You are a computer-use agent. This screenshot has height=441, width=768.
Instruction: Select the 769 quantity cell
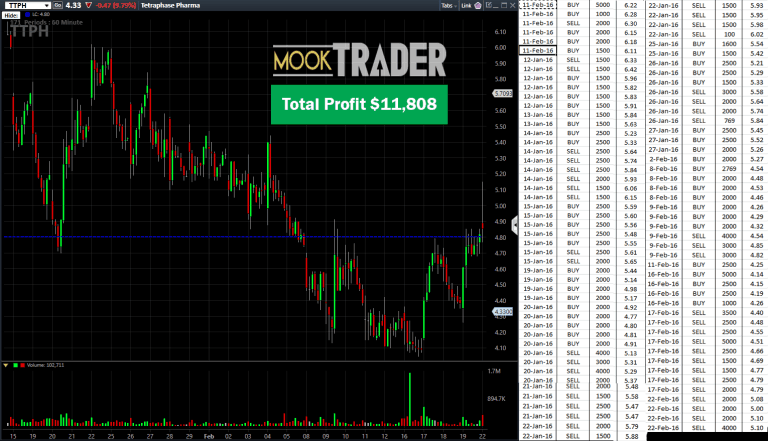[729, 121]
